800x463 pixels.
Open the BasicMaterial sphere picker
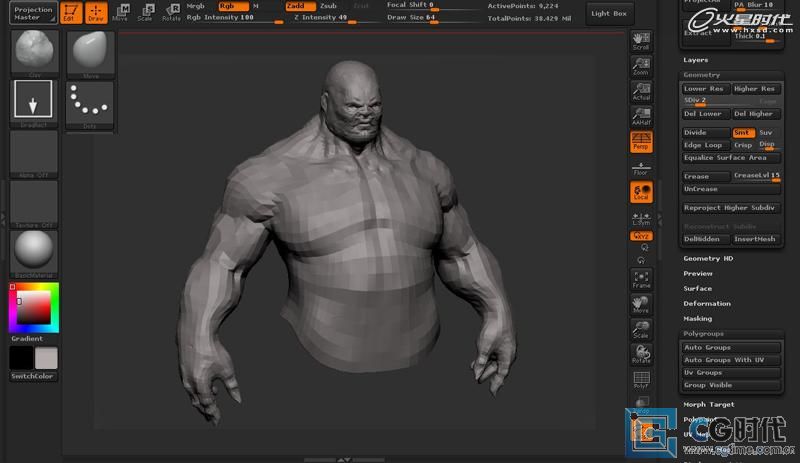pos(34,254)
